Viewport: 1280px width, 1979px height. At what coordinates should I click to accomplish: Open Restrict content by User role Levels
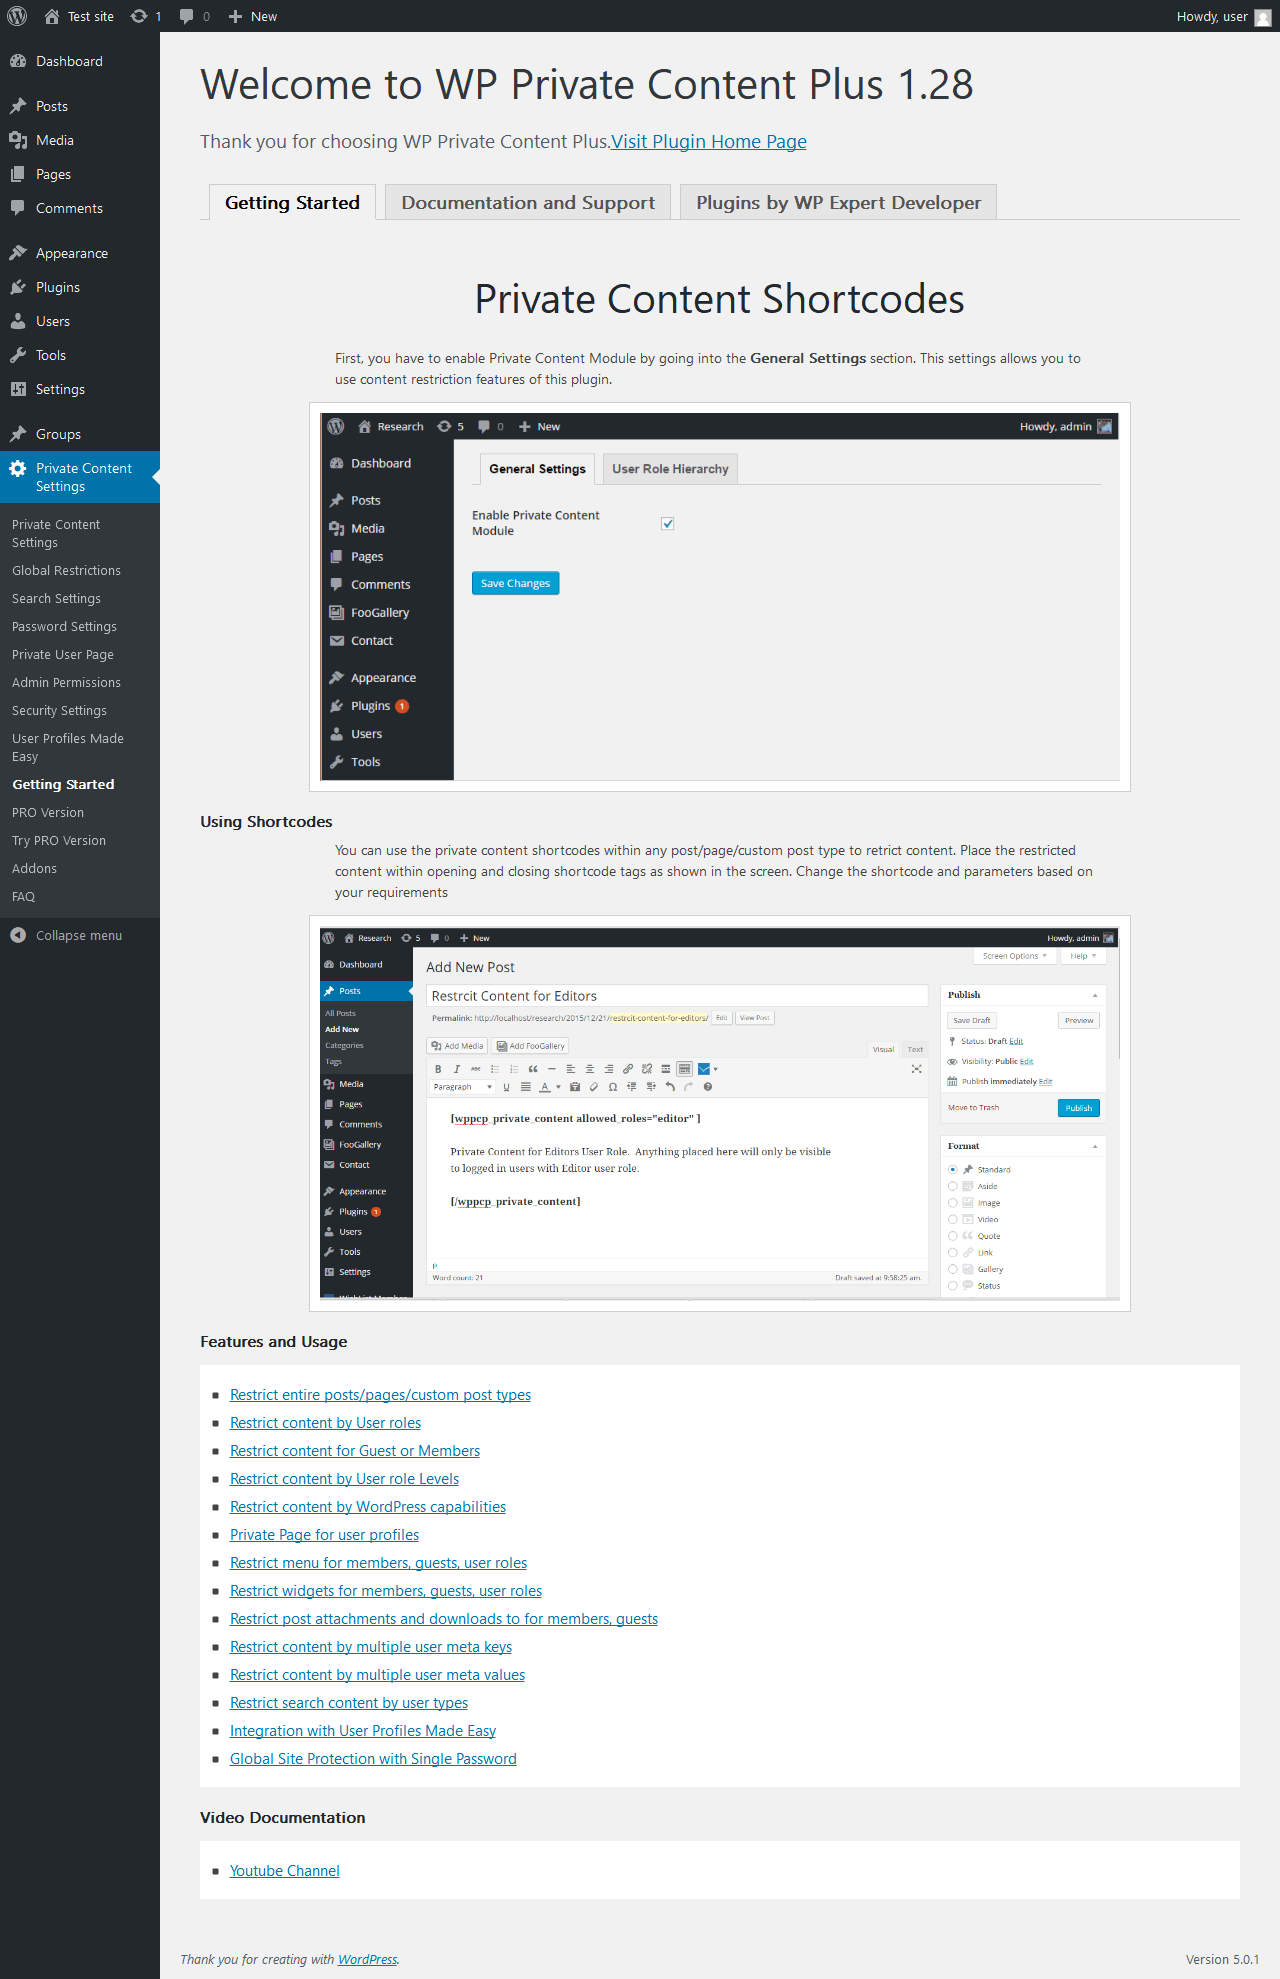(x=344, y=1478)
